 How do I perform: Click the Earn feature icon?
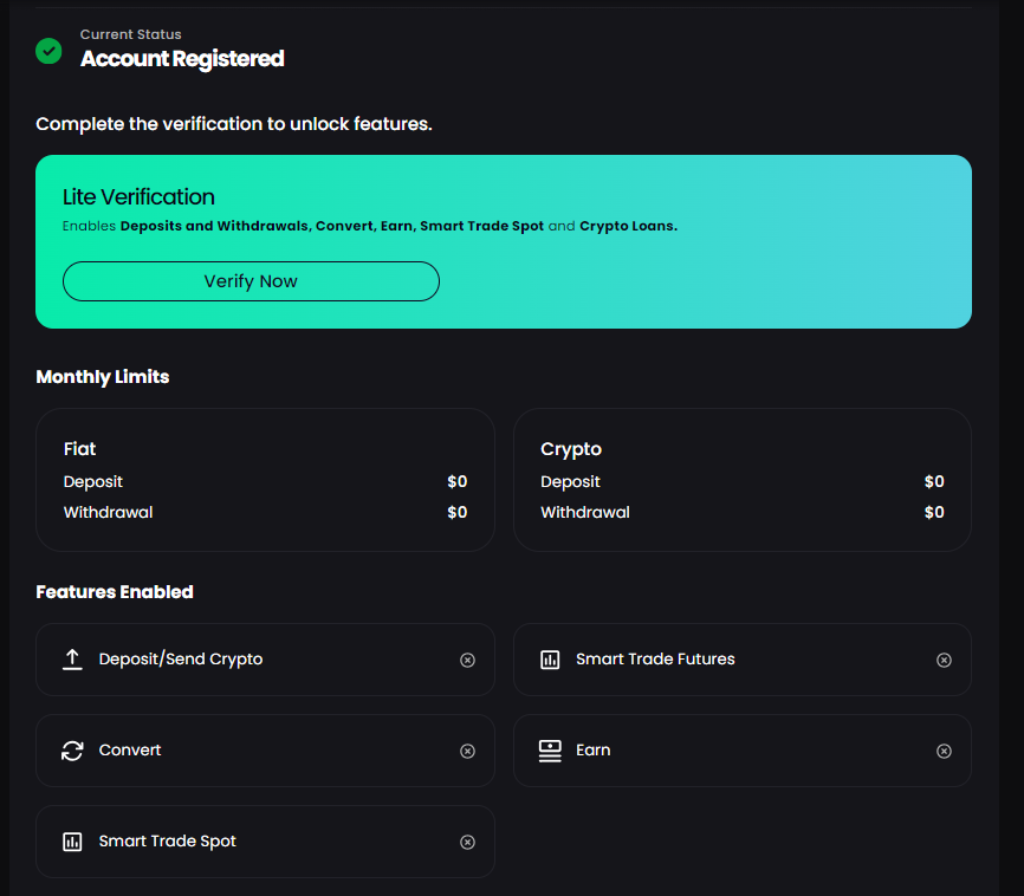pos(549,751)
